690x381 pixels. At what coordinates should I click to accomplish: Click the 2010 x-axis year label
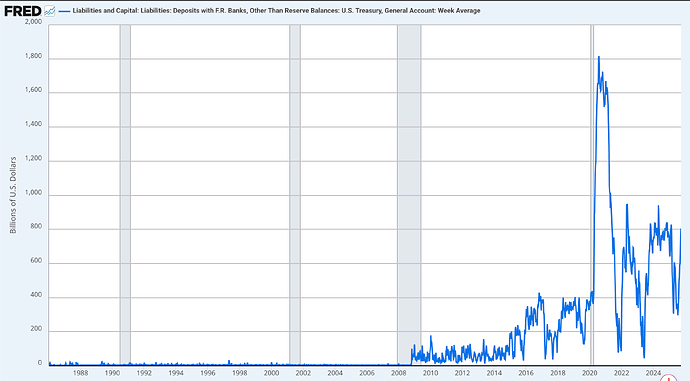click(430, 373)
